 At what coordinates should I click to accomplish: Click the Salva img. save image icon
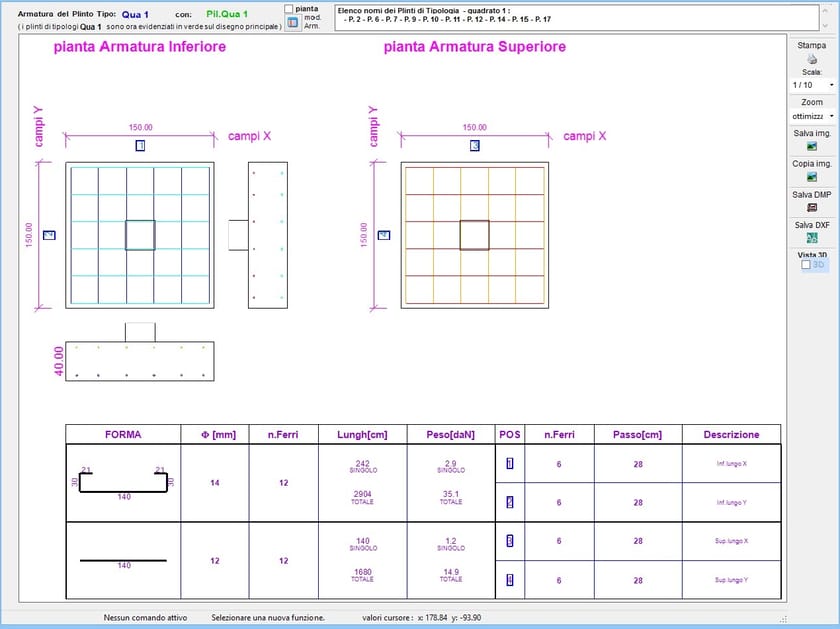click(810, 147)
